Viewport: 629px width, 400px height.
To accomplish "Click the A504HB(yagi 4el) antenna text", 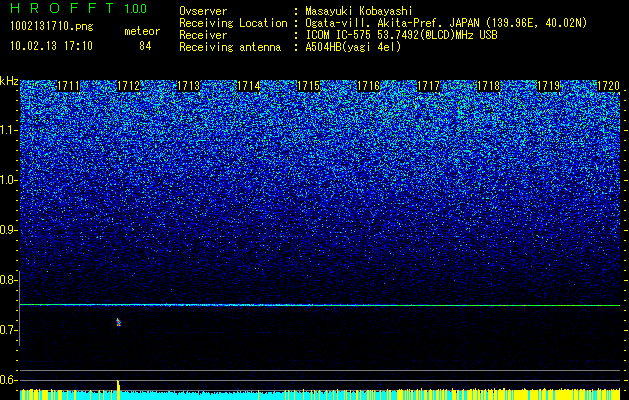I will tap(353, 47).
